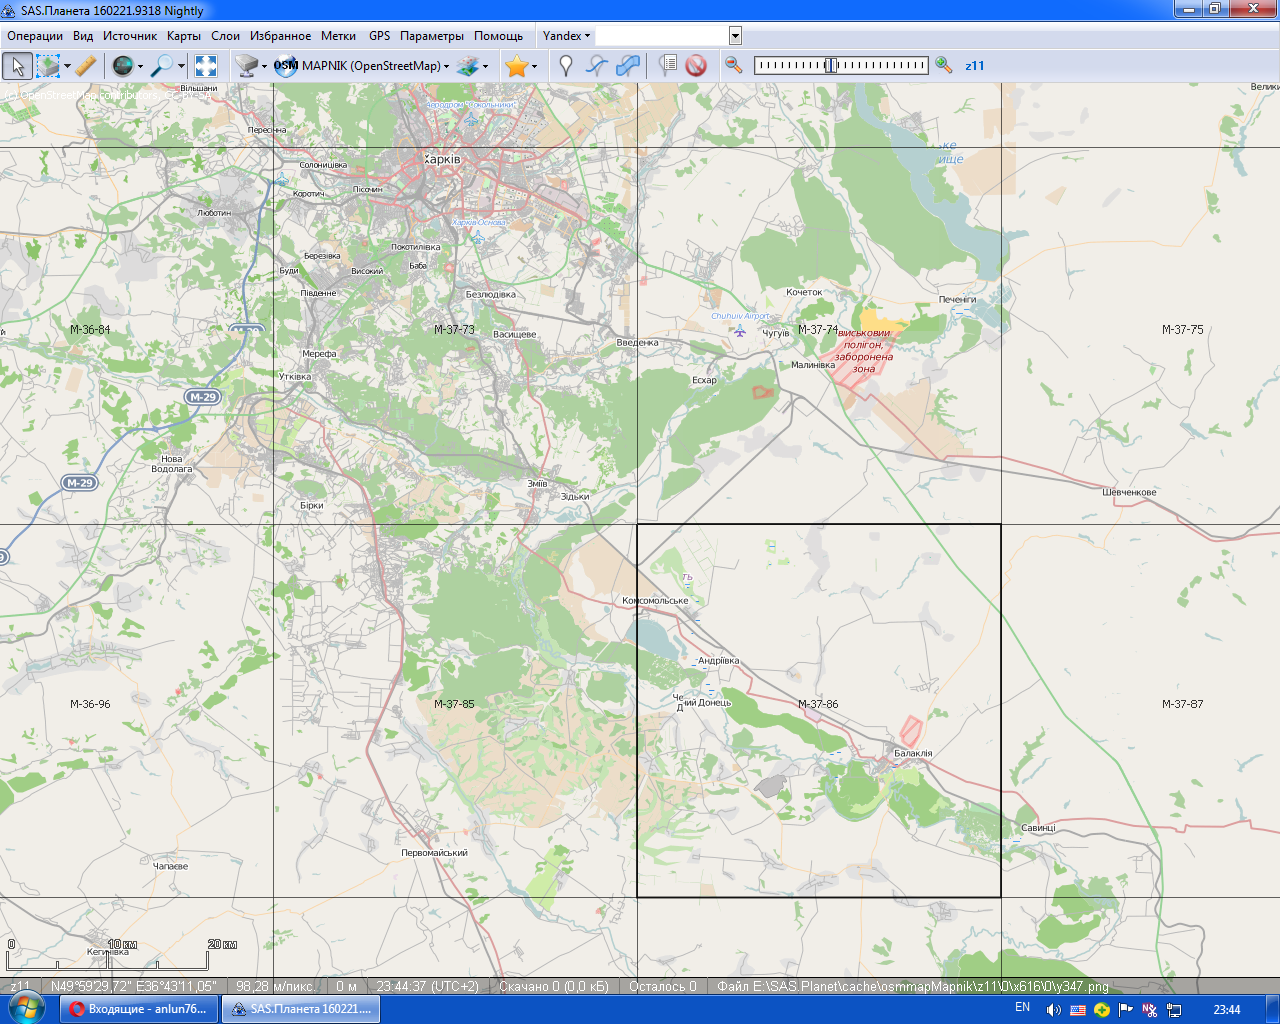
Task: Expand the favorites star dropdown arrow
Action: [534, 67]
